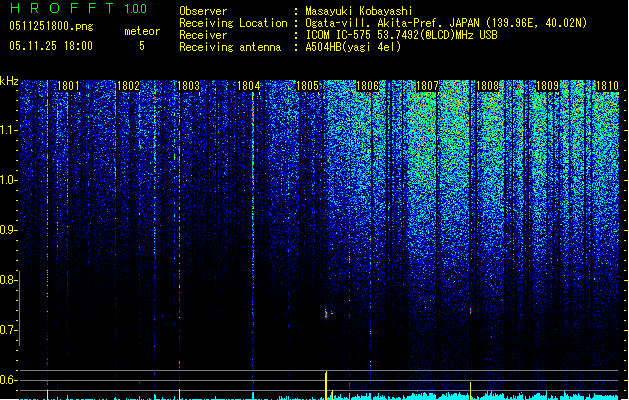Click the 1804 time marker

click(x=248, y=86)
